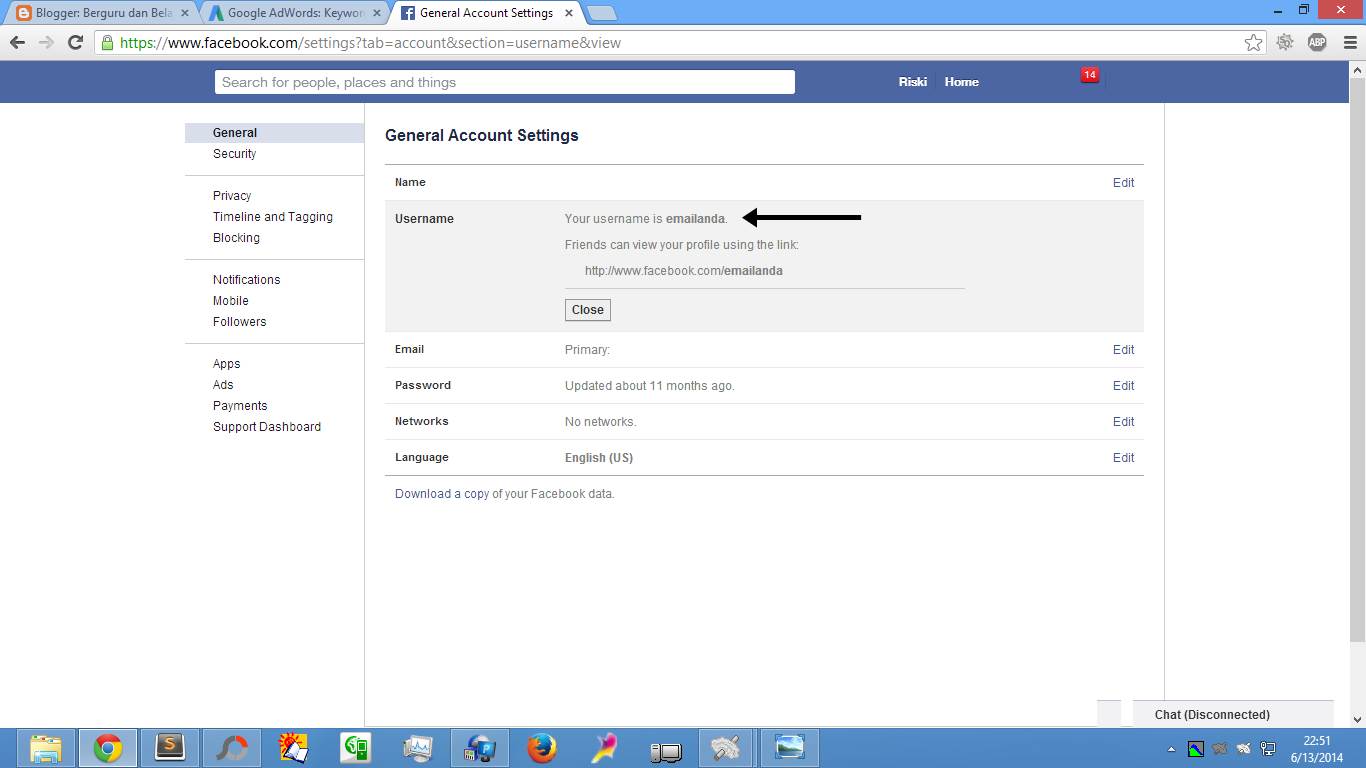
Task: Open Security settings
Action: (x=234, y=154)
